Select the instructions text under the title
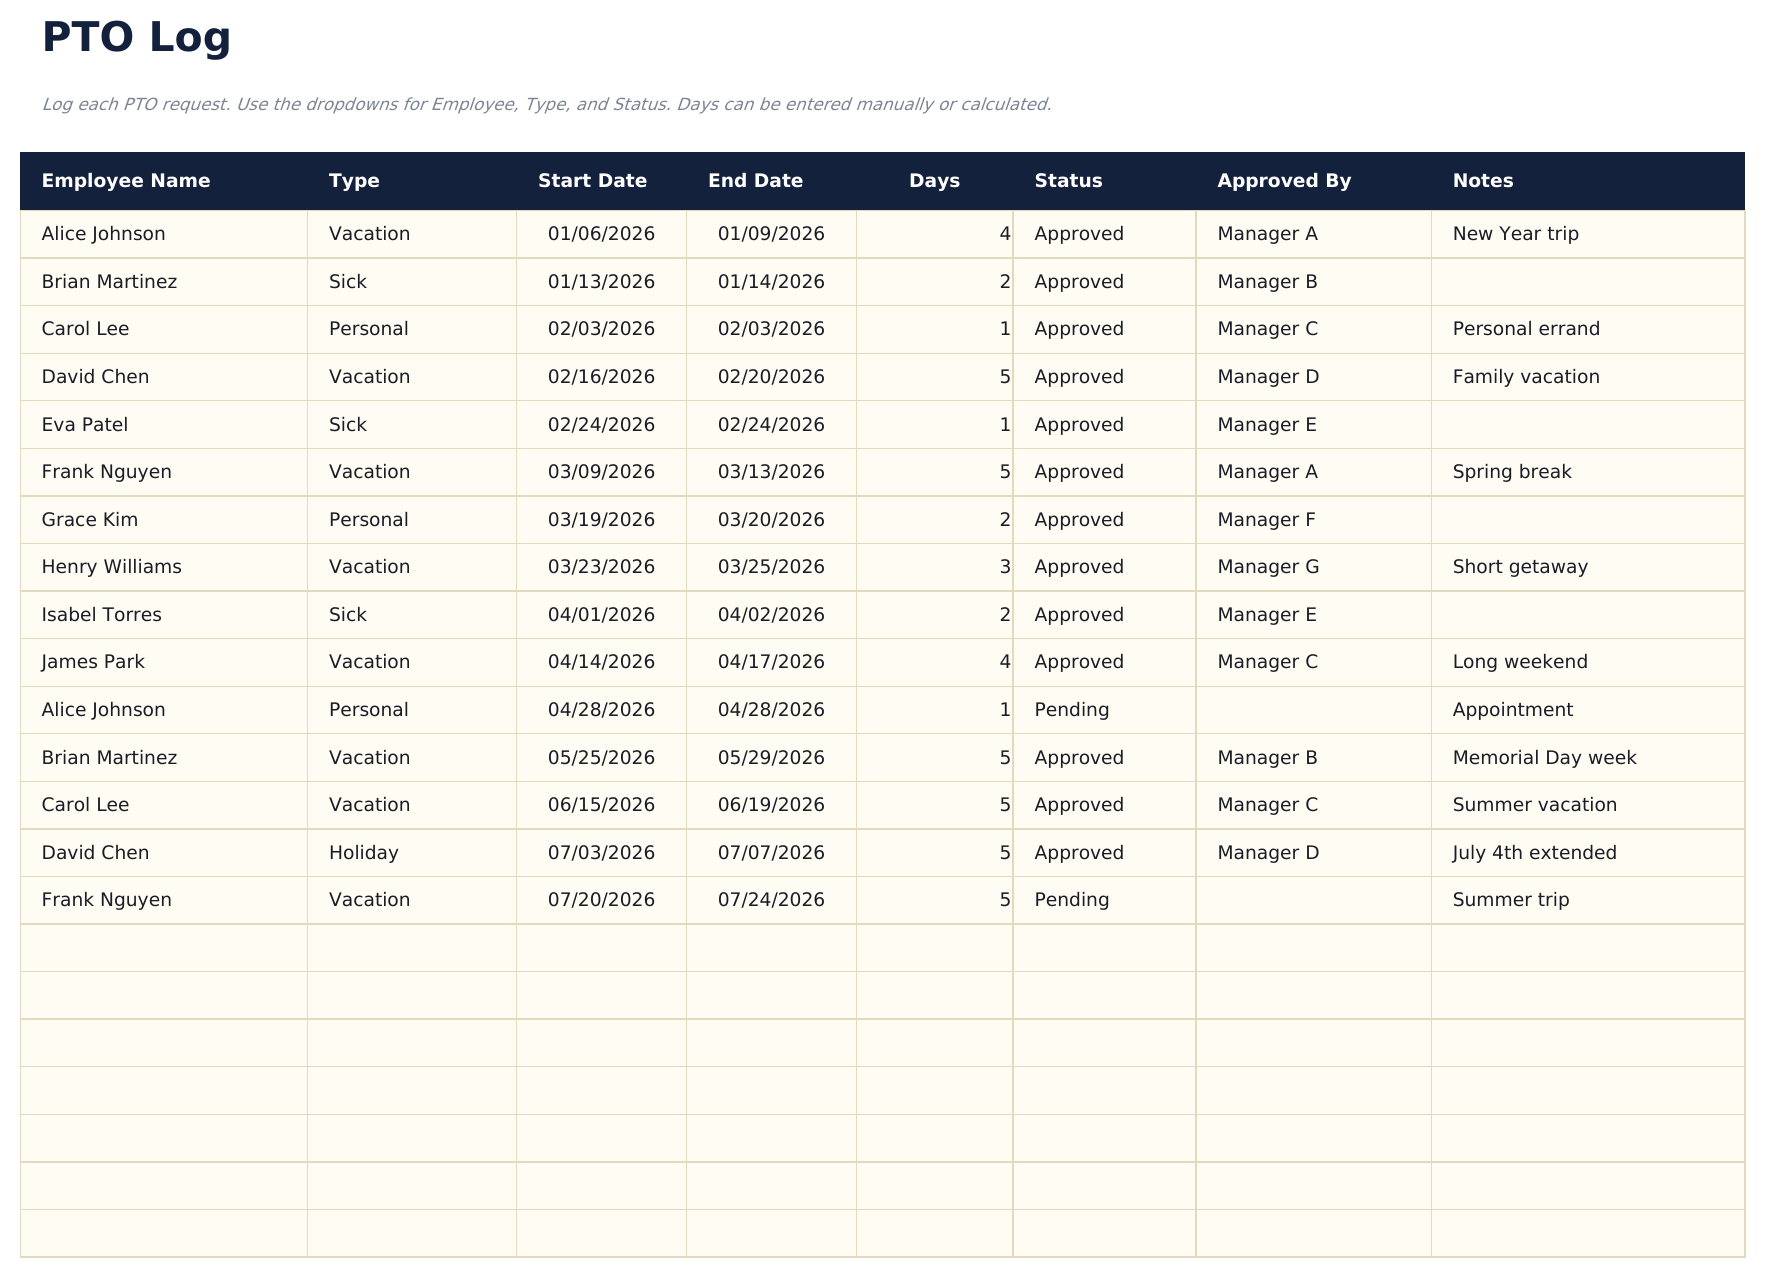This screenshot has width=1766, height=1278. 547,103
